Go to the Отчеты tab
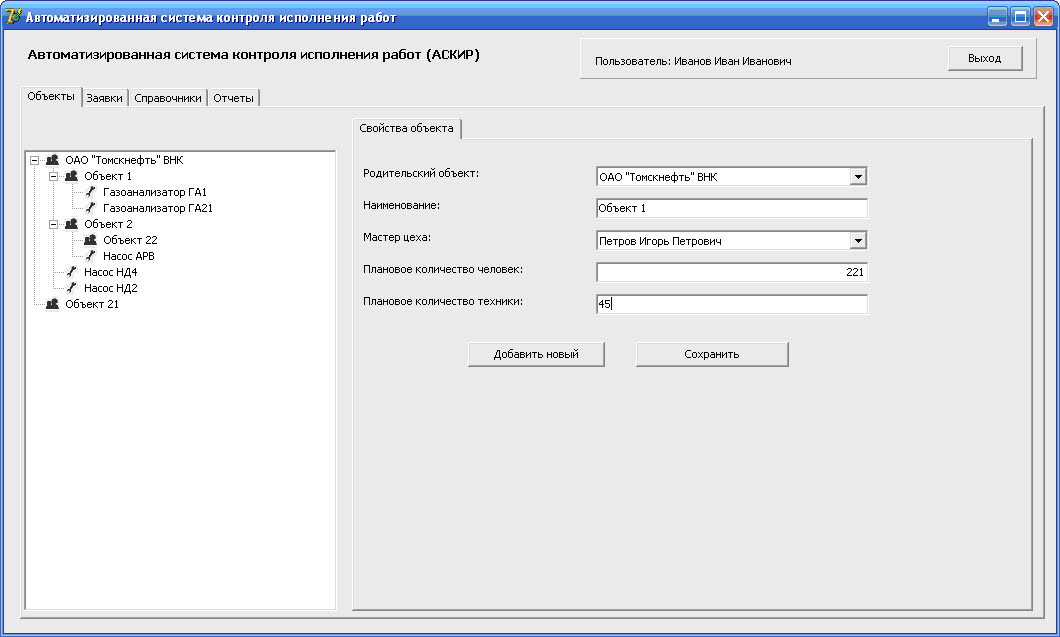Screen dimensions: 1060x637 click(x=233, y=98)
